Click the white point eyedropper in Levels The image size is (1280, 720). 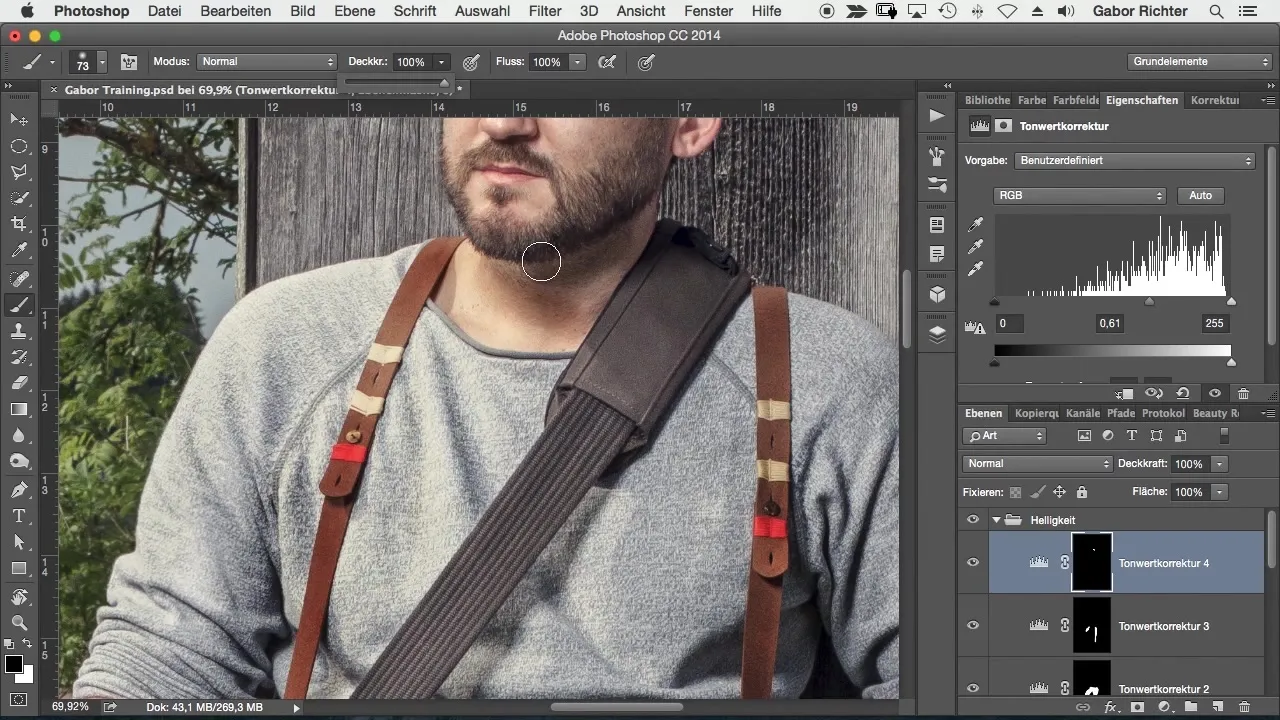pyautogui.click(x=976, y=269)
